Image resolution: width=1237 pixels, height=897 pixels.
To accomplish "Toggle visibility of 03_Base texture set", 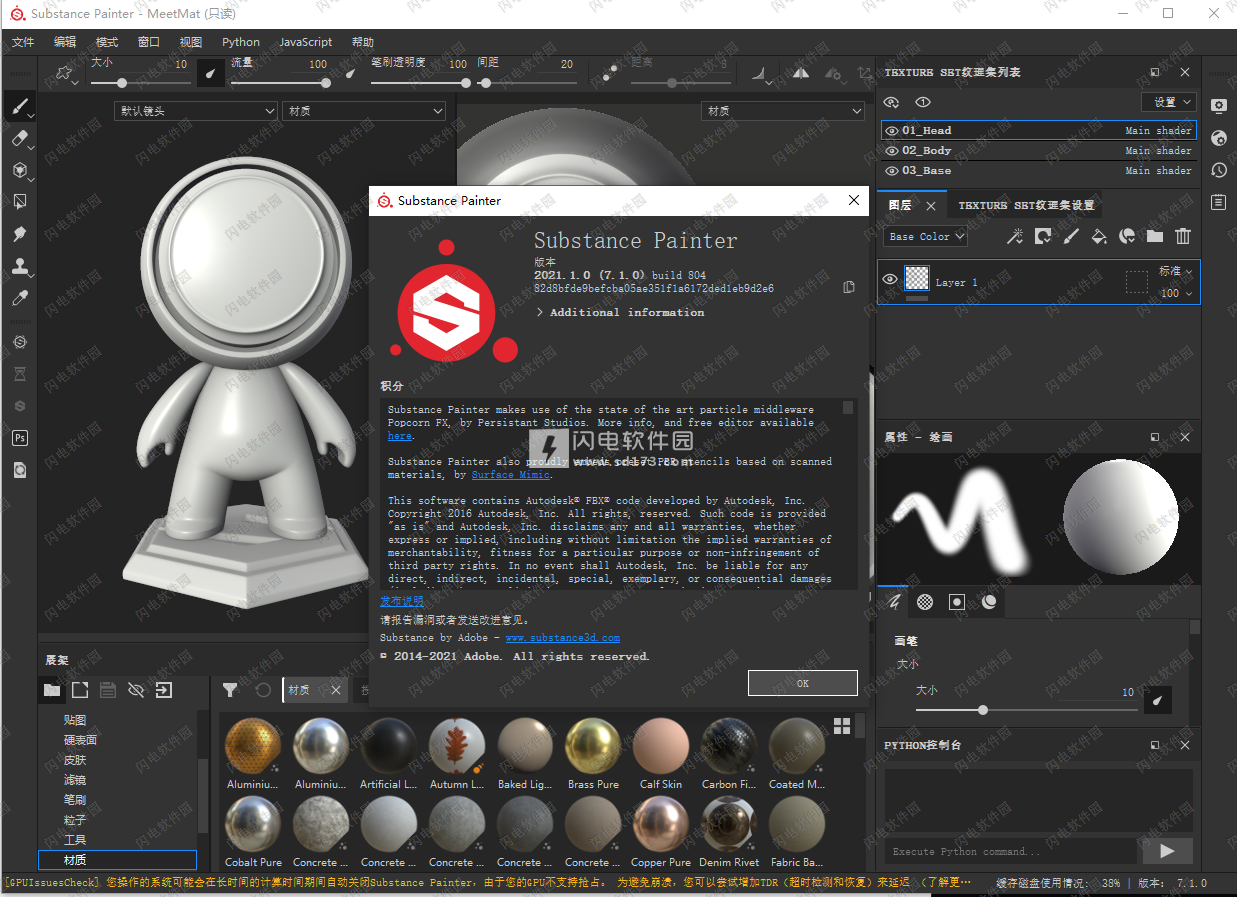I will [x=892, y=170].
